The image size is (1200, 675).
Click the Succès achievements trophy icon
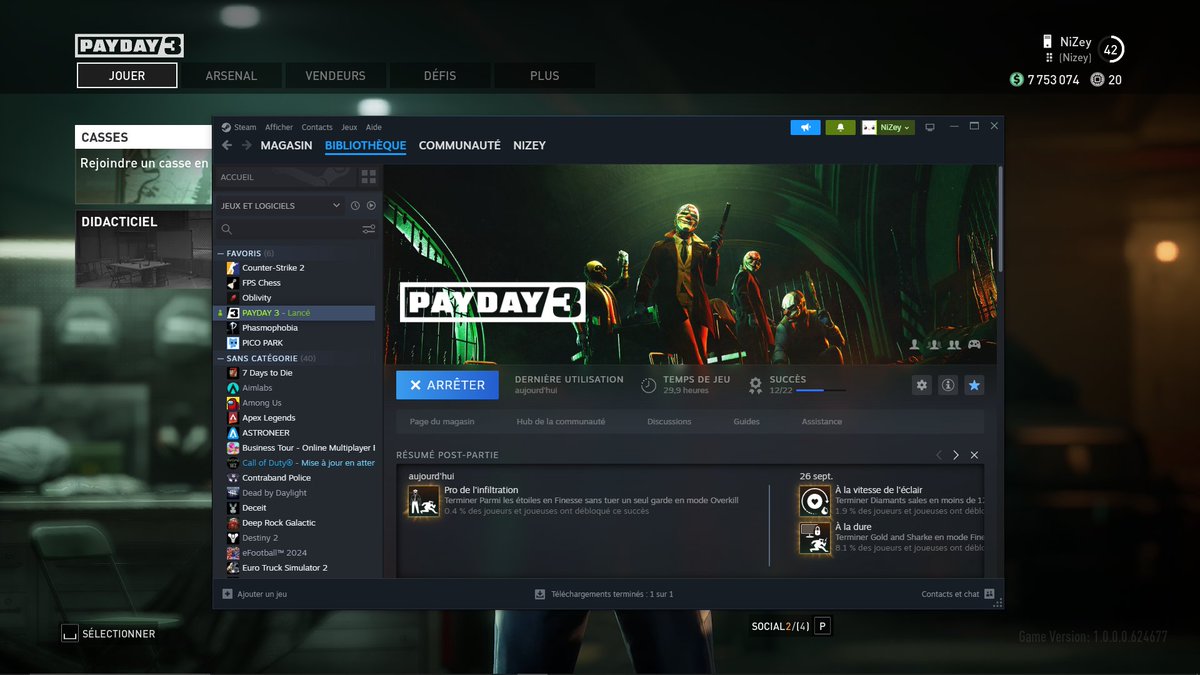click(756, 384)
